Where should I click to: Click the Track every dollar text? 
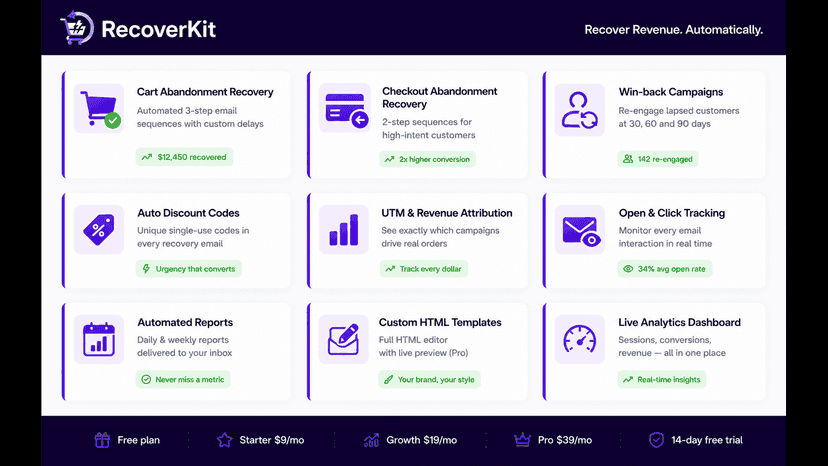click(x=430, y=269)
